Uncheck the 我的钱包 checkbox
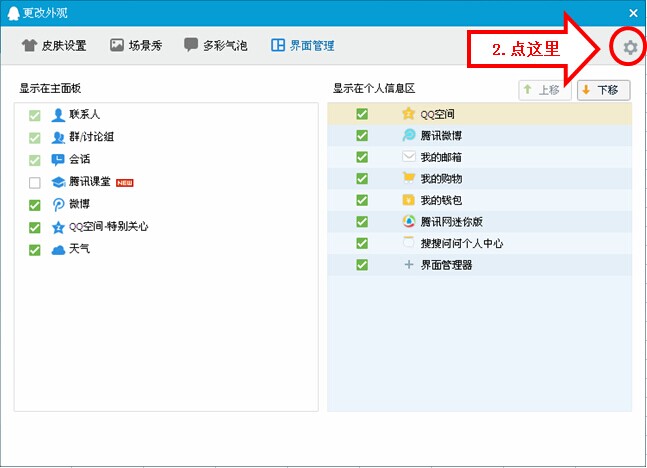Screen dimensions: 647x468 tap(362, 200)
